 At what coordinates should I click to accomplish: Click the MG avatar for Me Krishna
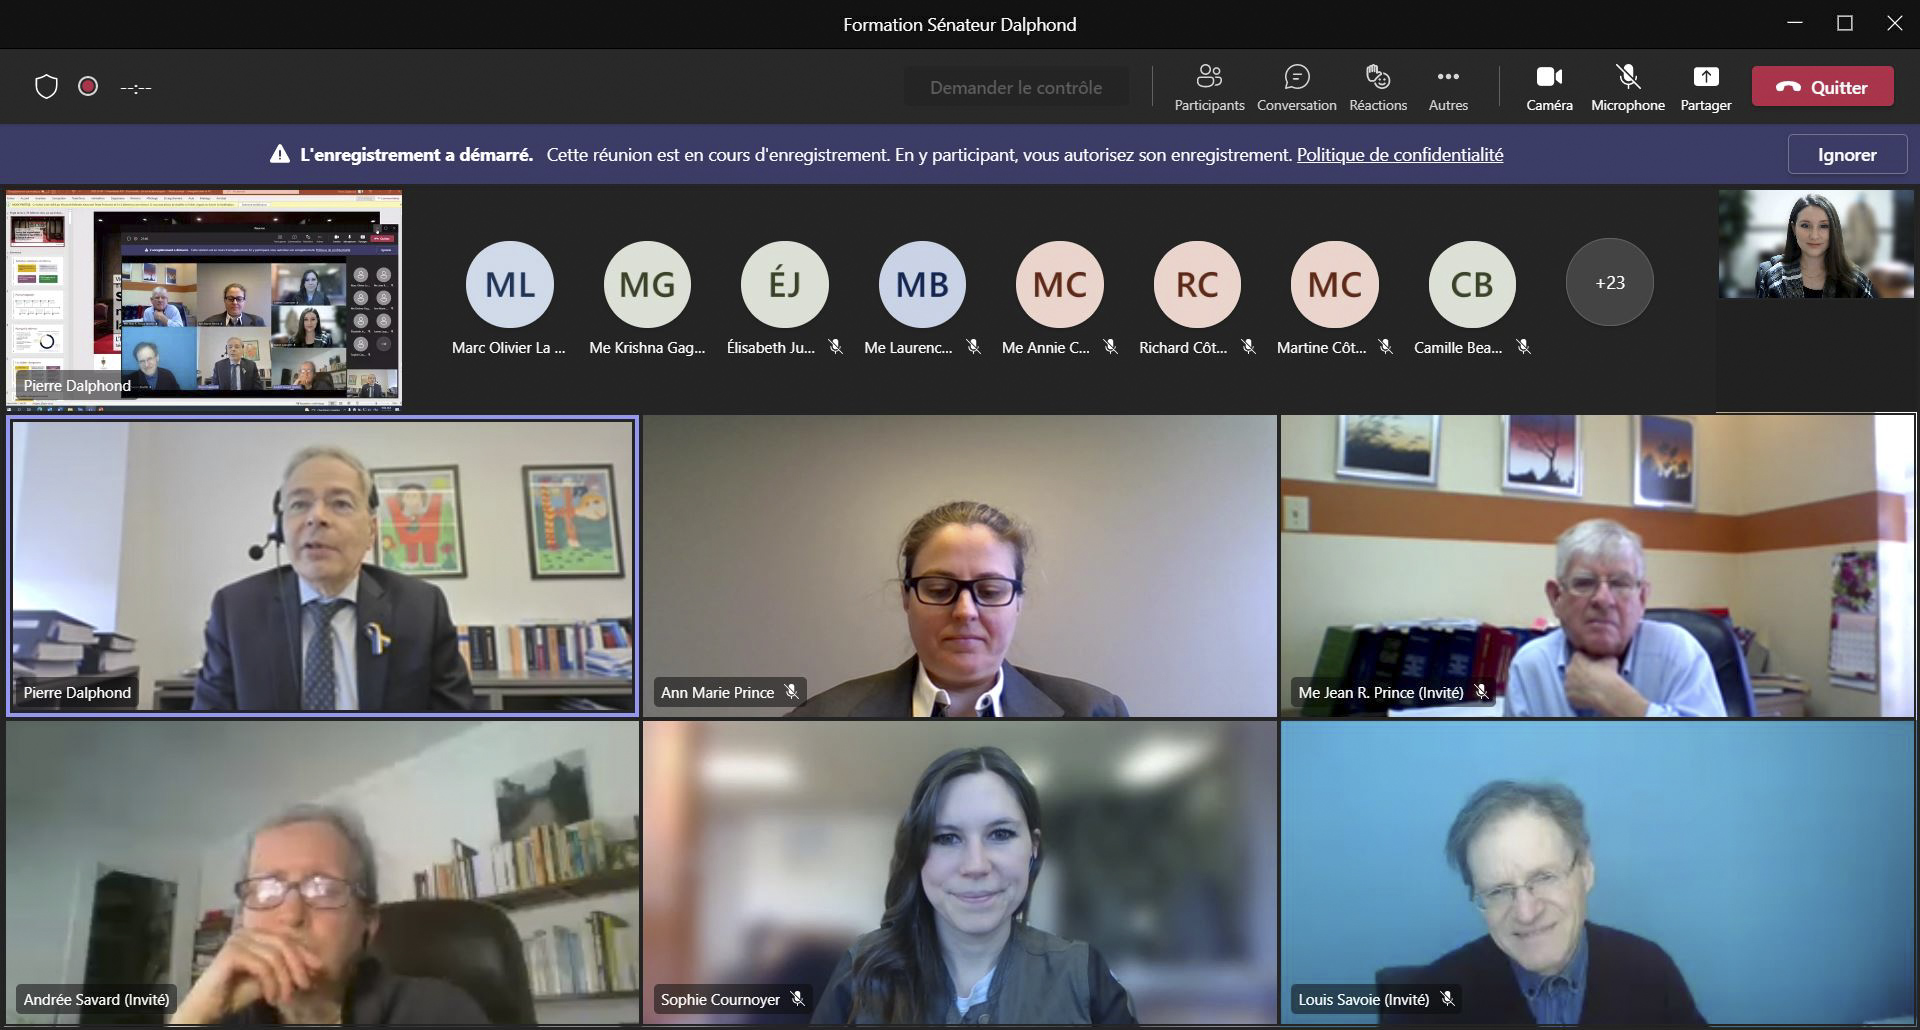coord(647,285)
